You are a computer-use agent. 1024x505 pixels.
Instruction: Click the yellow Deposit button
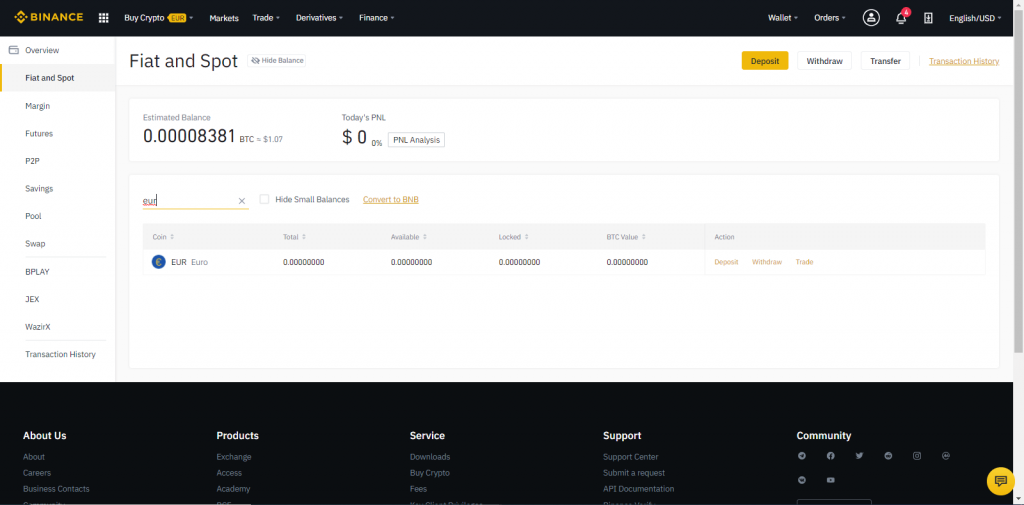point(765,61)
